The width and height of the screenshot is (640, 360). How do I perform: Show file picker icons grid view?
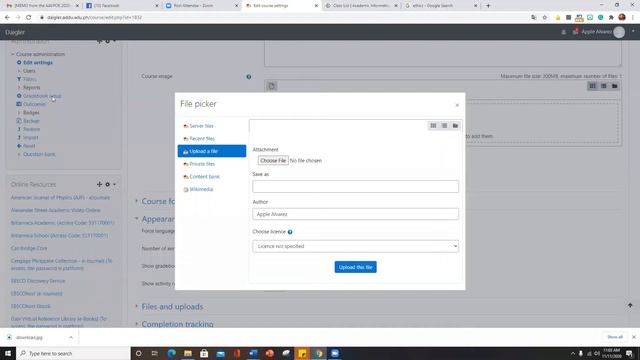point(433,126)
